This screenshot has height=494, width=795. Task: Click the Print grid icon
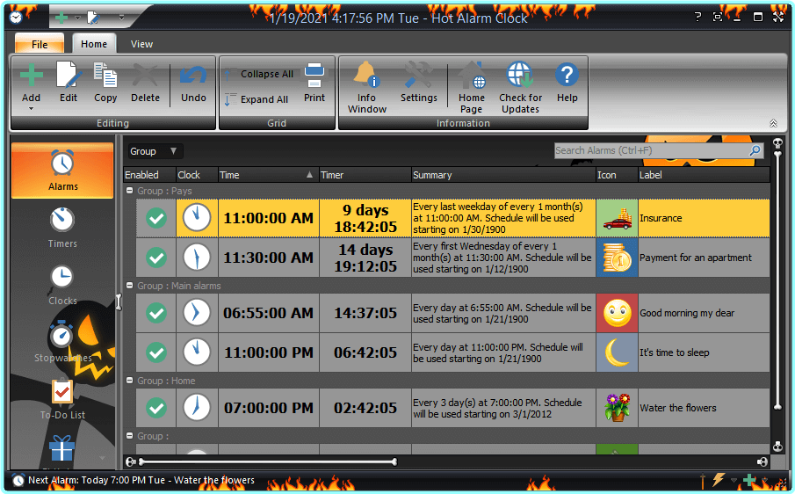pos(314,76)
